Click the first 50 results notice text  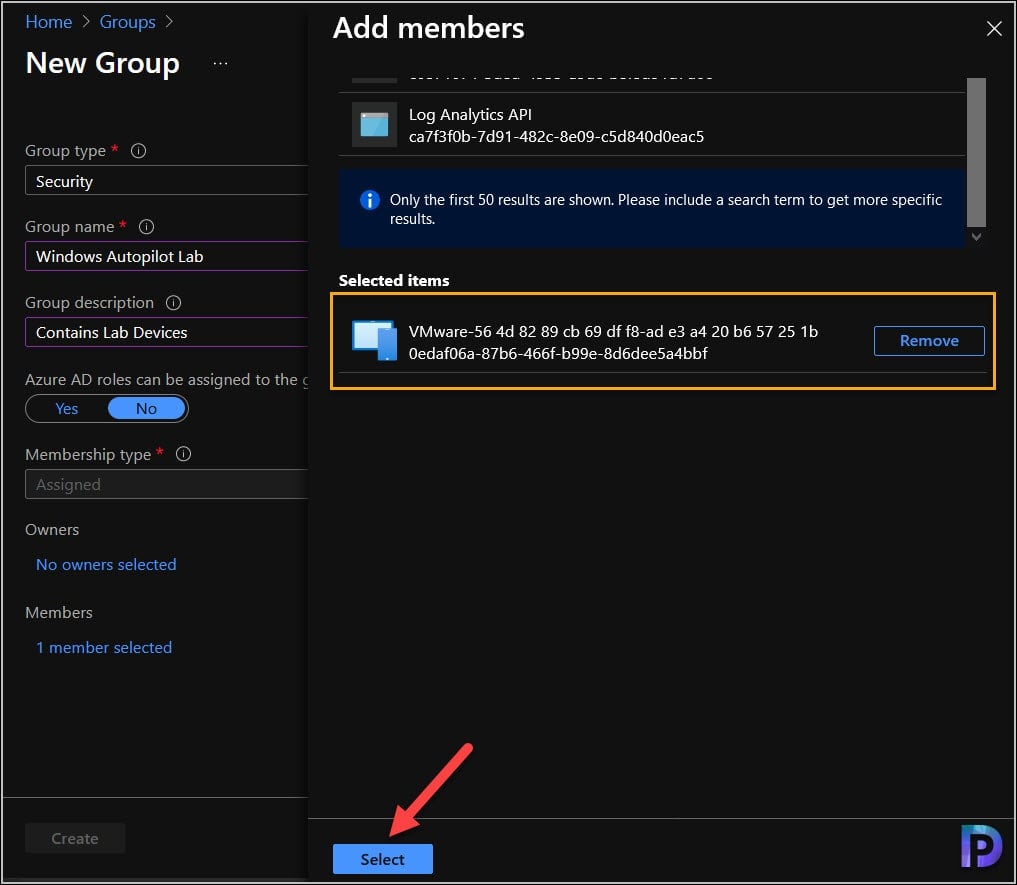(665, 209)
